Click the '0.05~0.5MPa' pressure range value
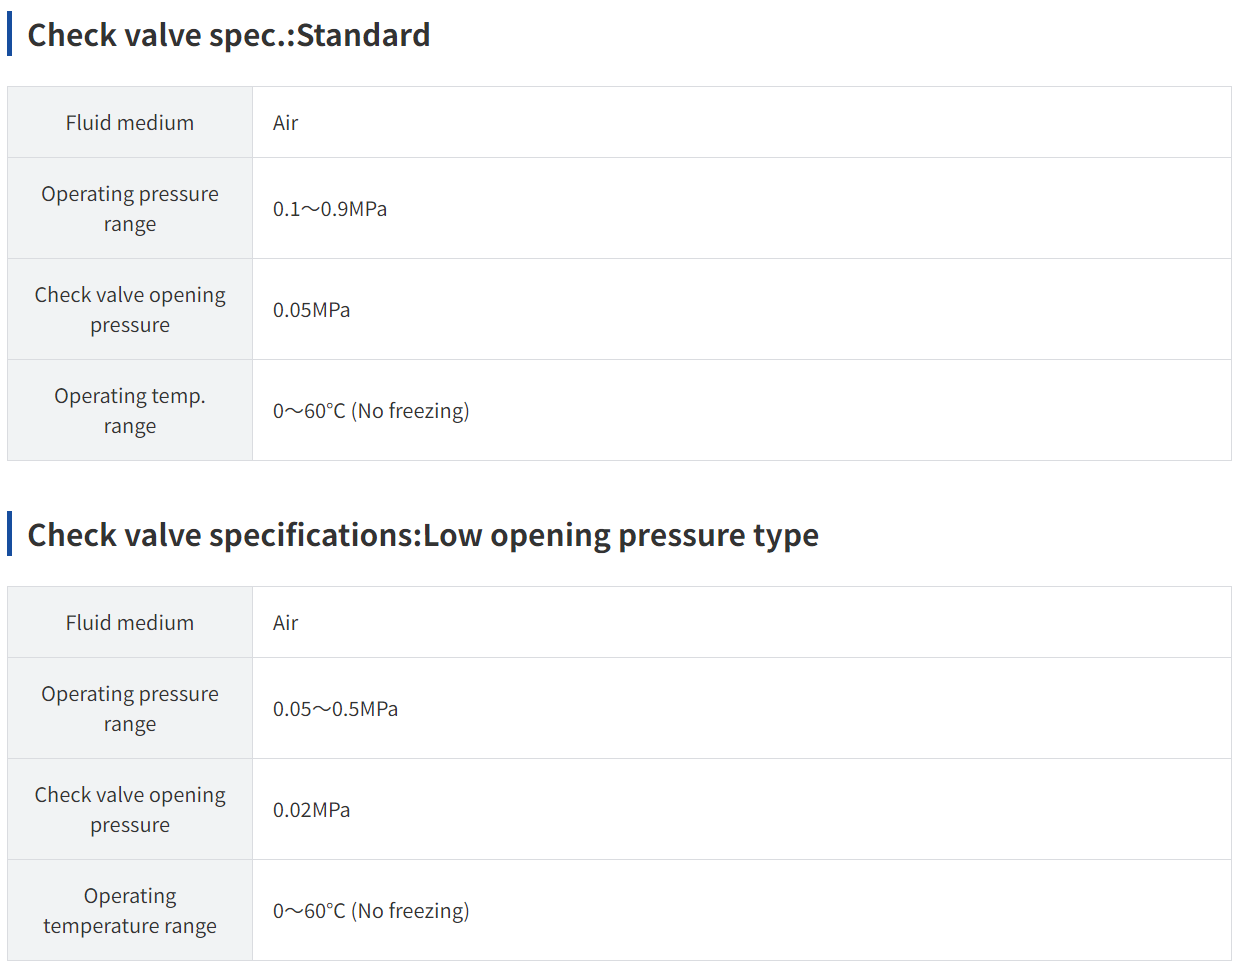Image resolution: width=1241 pixels, height=971 pixels. pyautogui.click(x=335, y=709)
